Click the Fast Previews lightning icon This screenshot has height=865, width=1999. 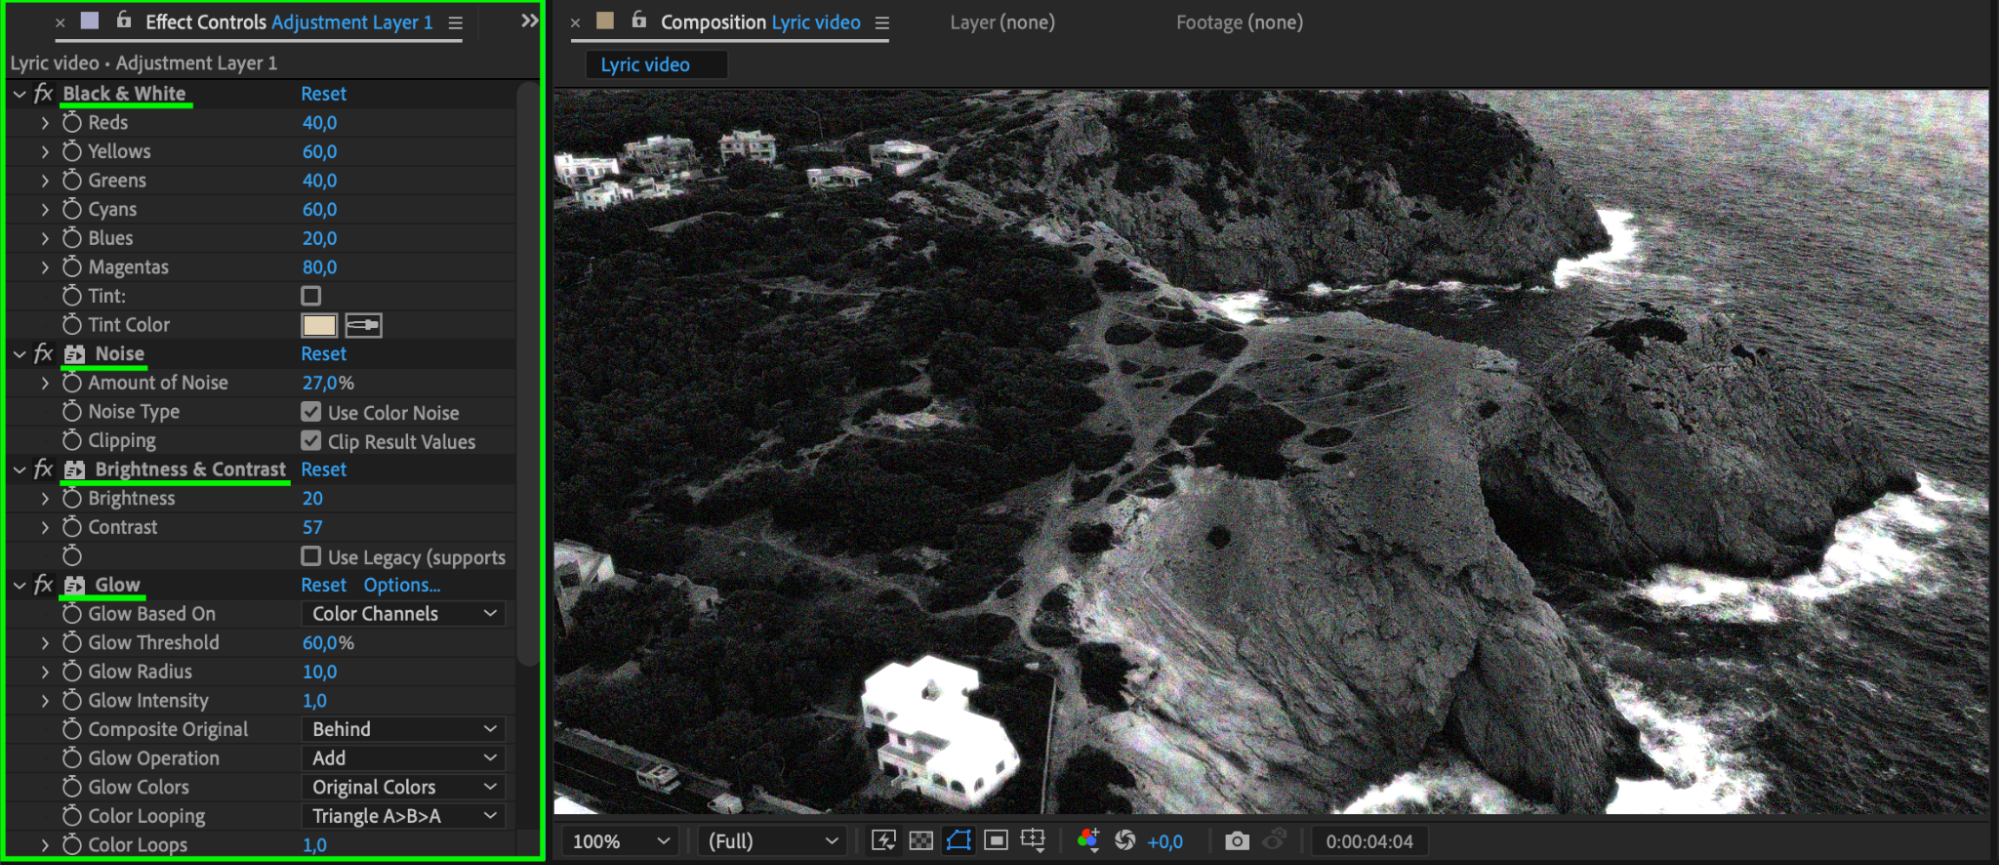(883, 841)
